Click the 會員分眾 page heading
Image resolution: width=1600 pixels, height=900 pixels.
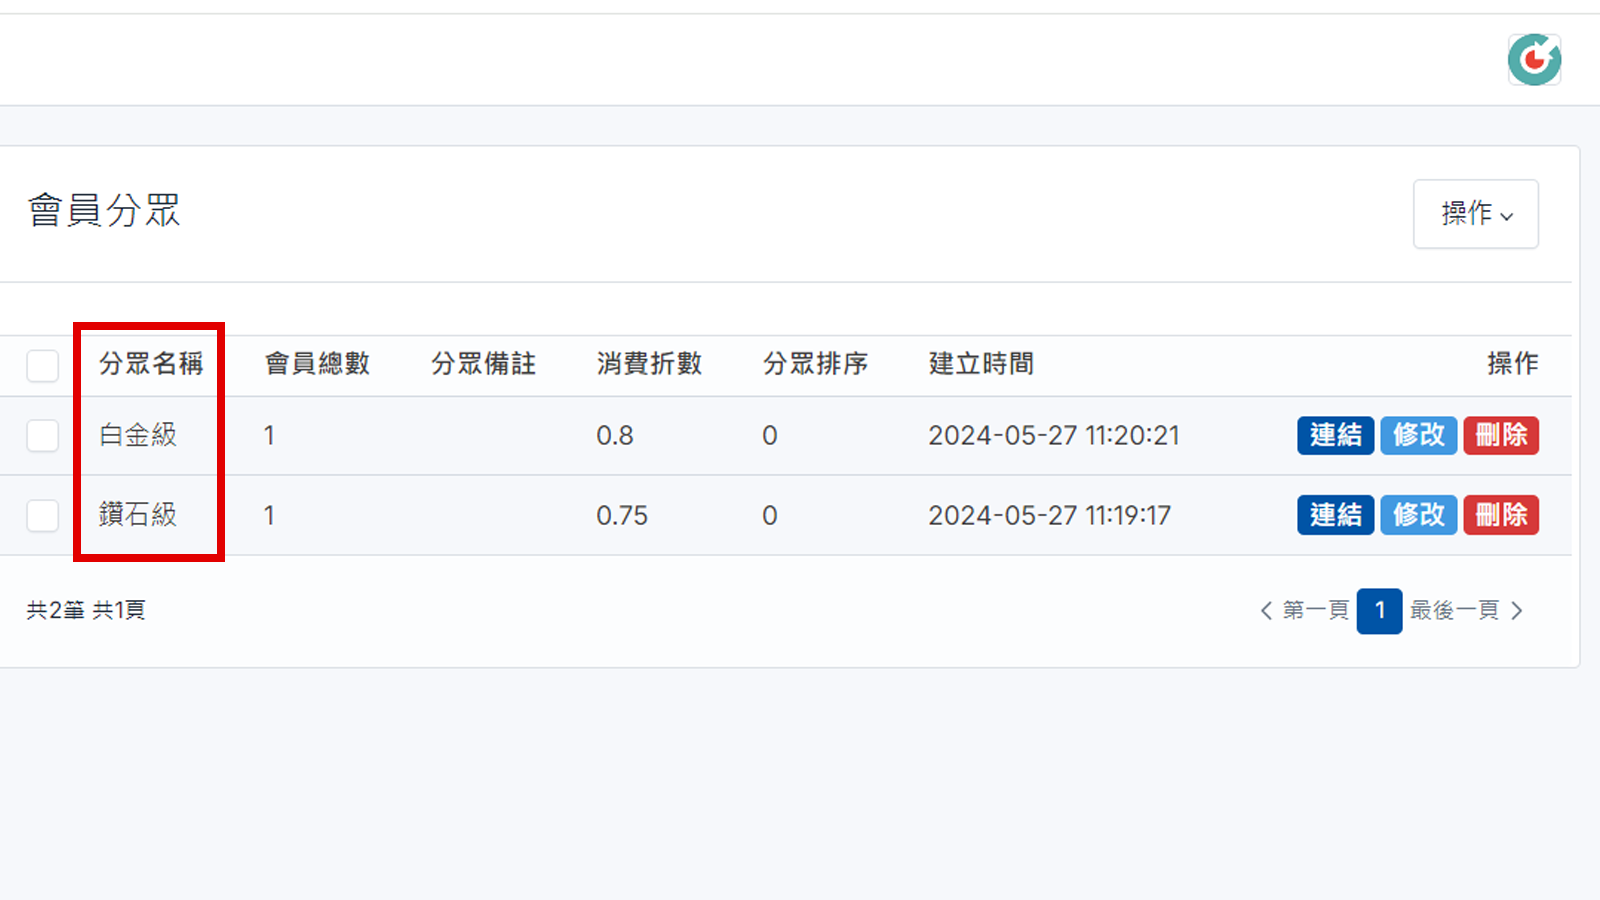[104, 211]
